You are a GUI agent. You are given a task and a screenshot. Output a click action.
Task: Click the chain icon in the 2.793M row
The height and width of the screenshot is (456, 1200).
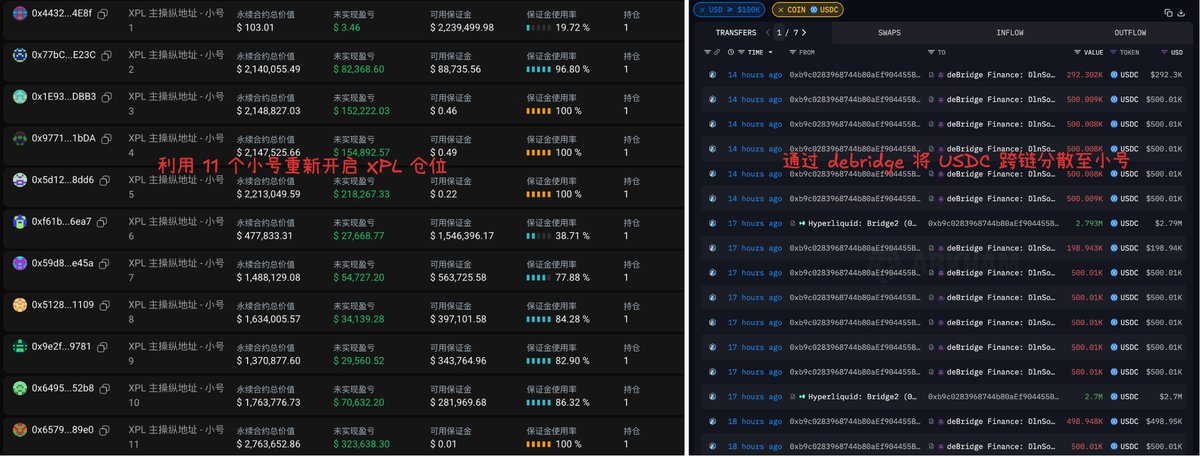click(x=712, y=223)
